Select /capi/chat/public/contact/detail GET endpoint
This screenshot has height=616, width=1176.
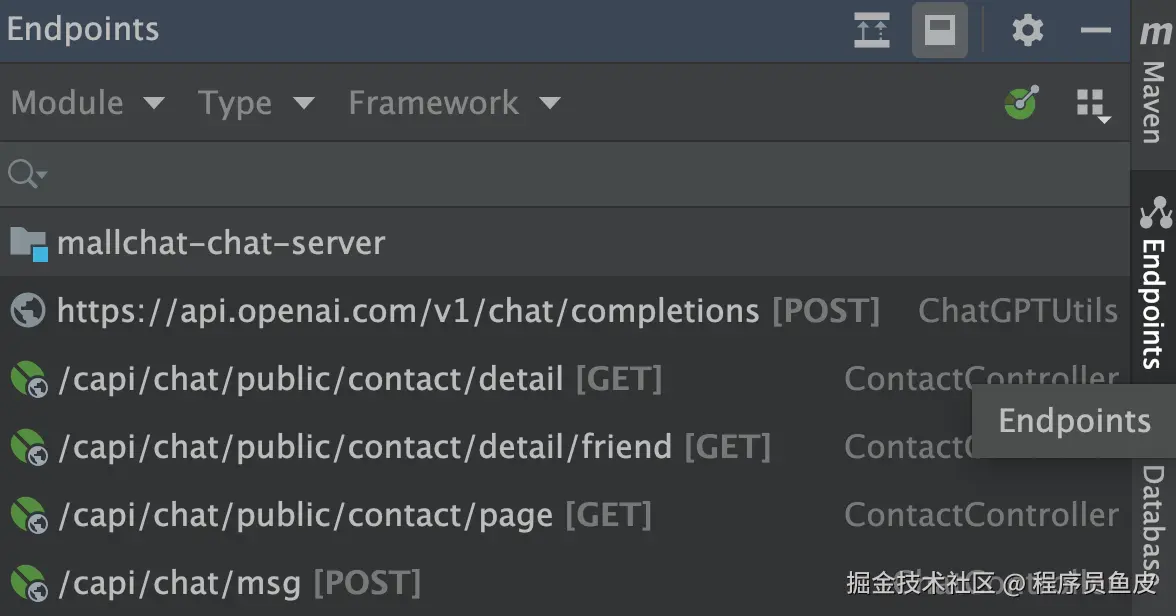(x=310, y=379)
